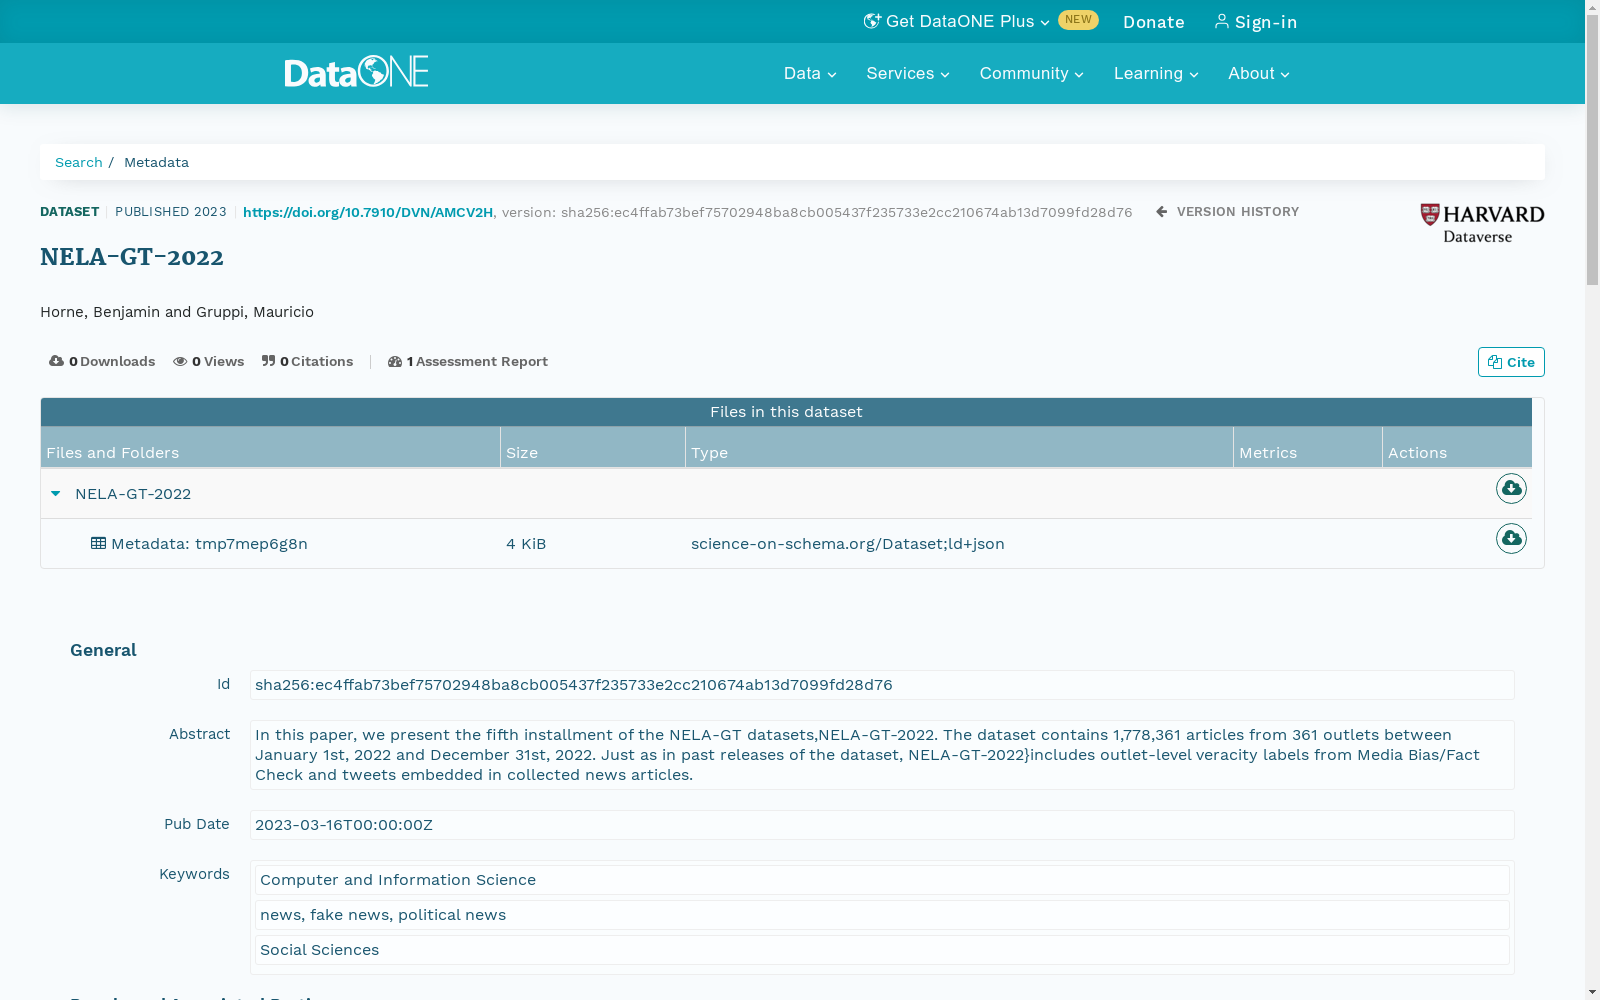The image size is (1600, 1000).
Task: Download the whole NELA-GT-2022 package
Action: 1511,488
